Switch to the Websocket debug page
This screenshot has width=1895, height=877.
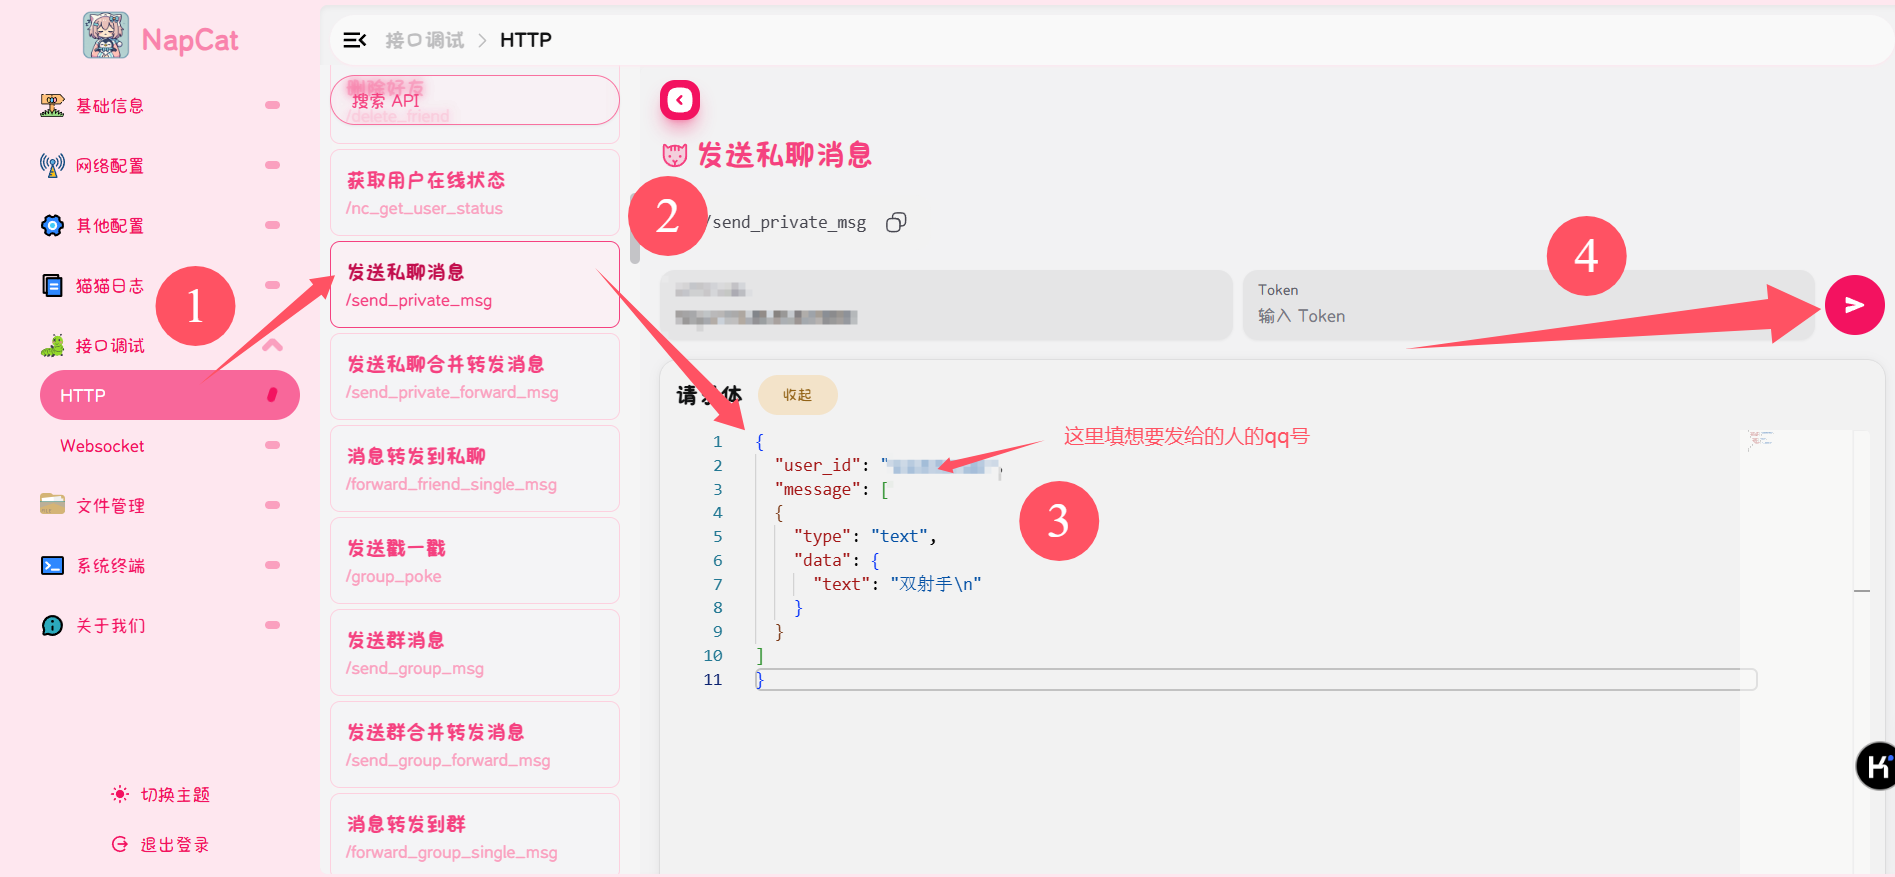(102, 446)
